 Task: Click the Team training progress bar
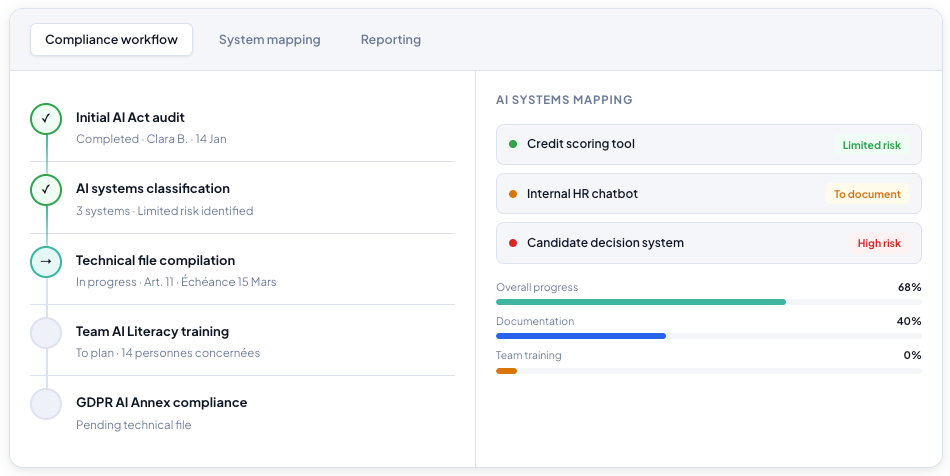point(708,370)
